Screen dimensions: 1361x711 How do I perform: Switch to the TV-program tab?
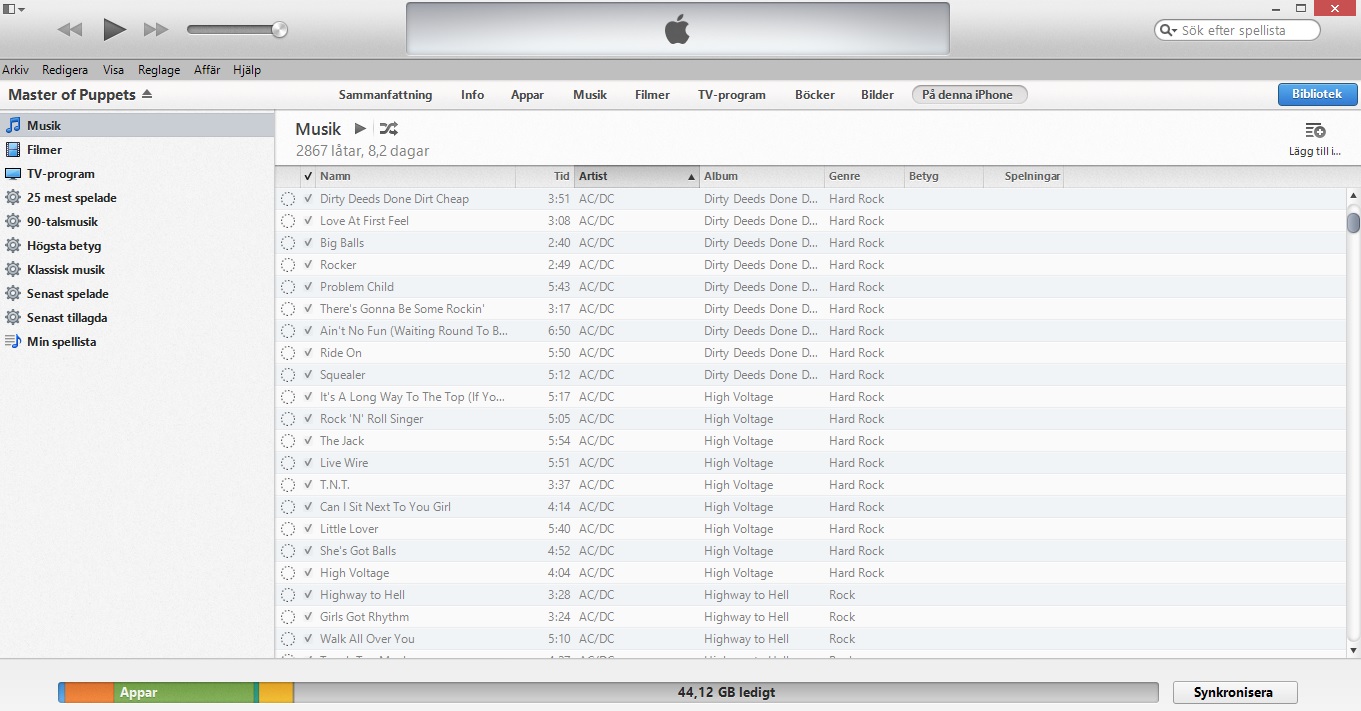pyautogui.click(x=732, y=95)
